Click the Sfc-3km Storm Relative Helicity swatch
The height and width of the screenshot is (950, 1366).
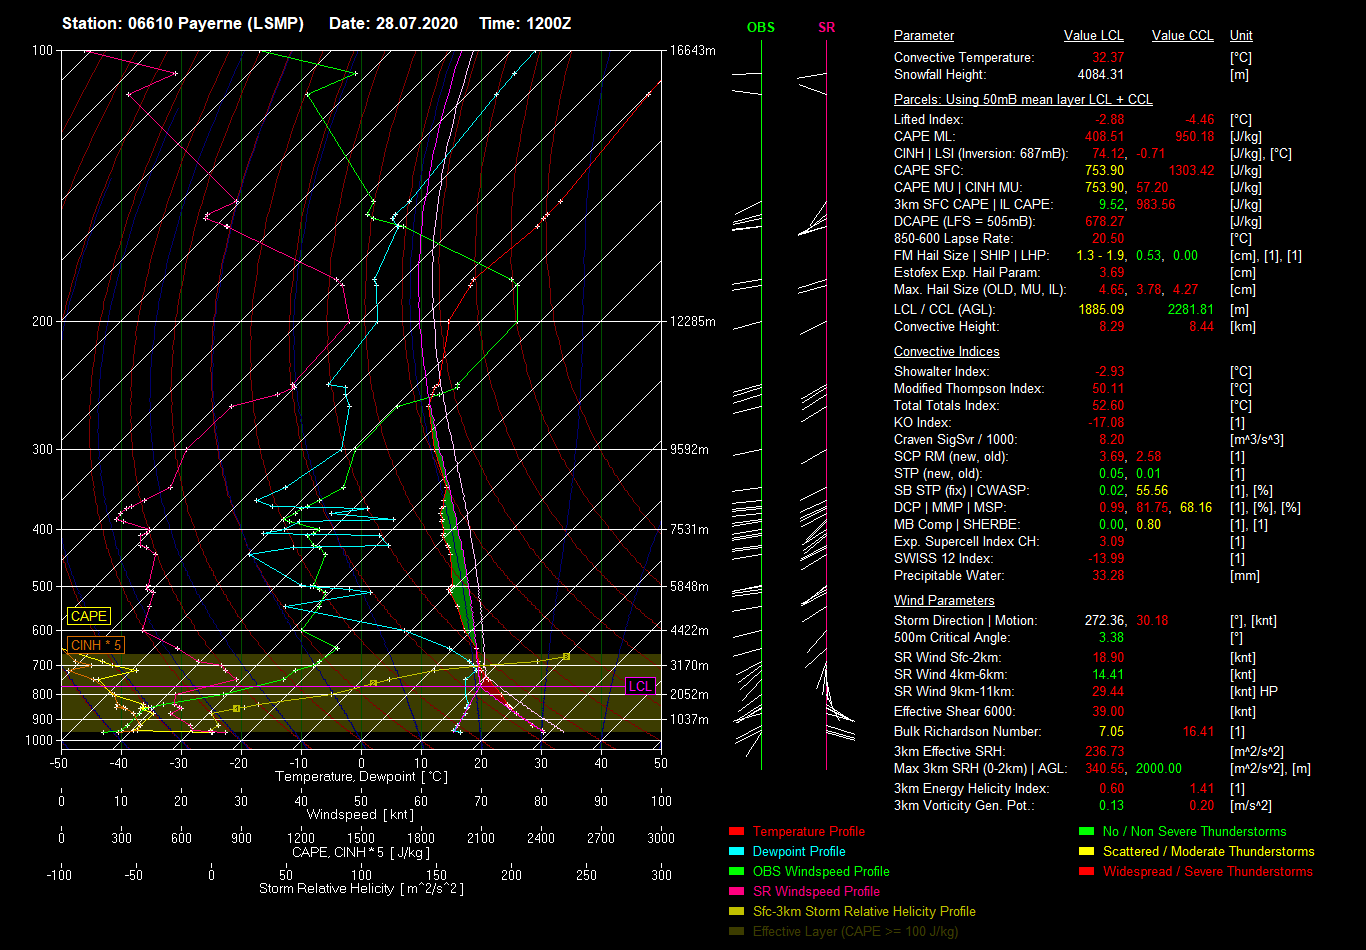point(737,911)
